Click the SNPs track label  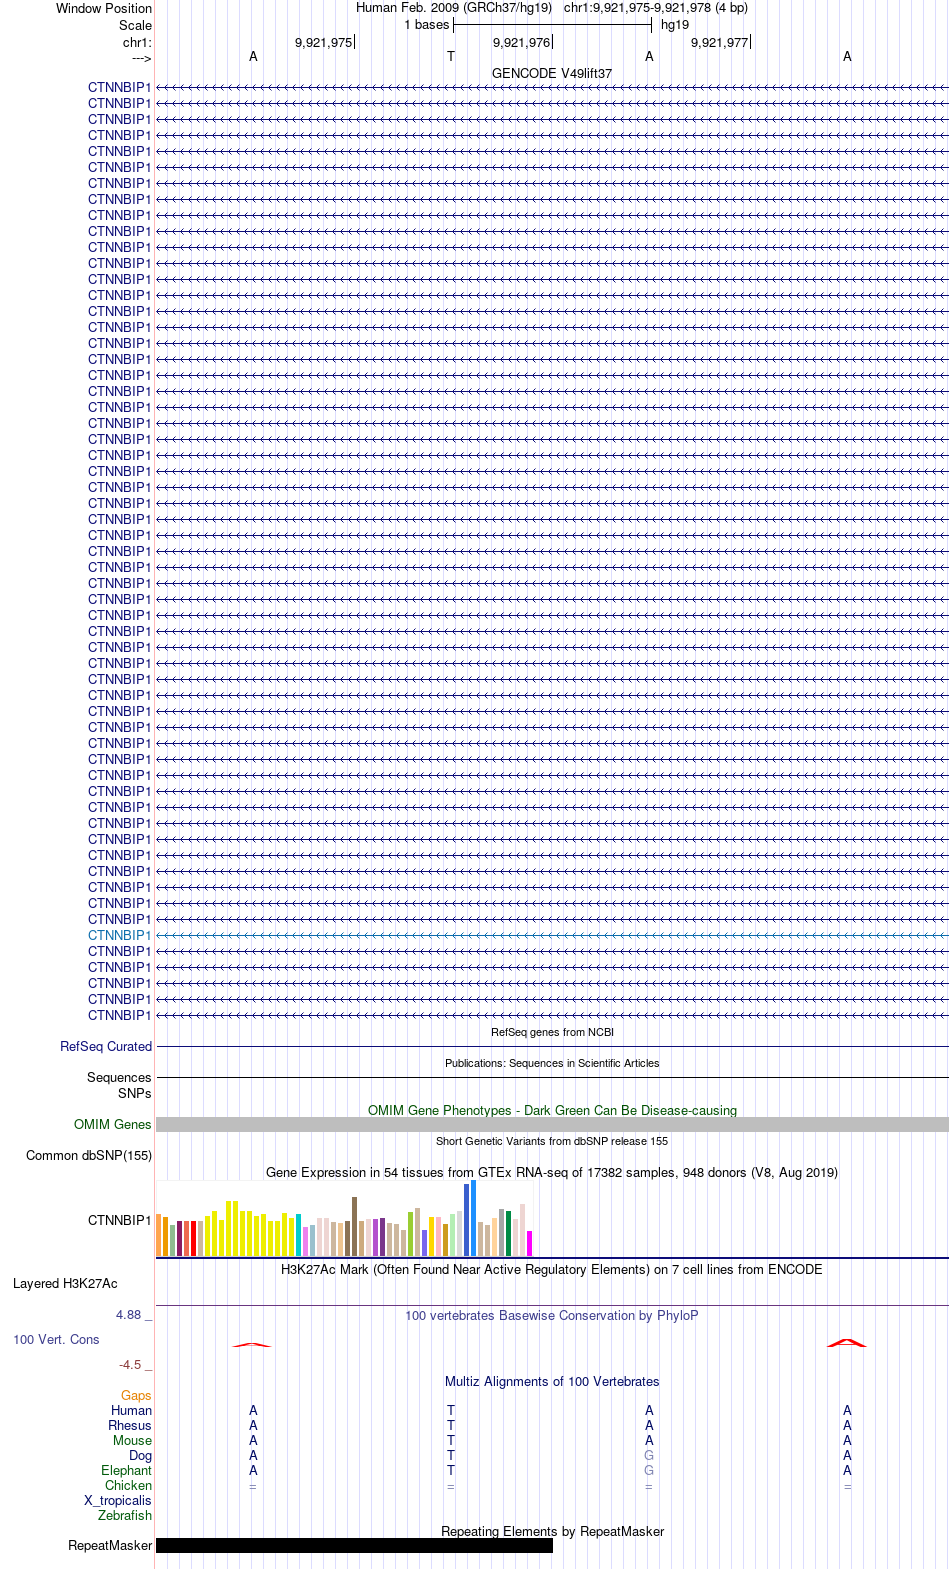(x=134, y=1093)
